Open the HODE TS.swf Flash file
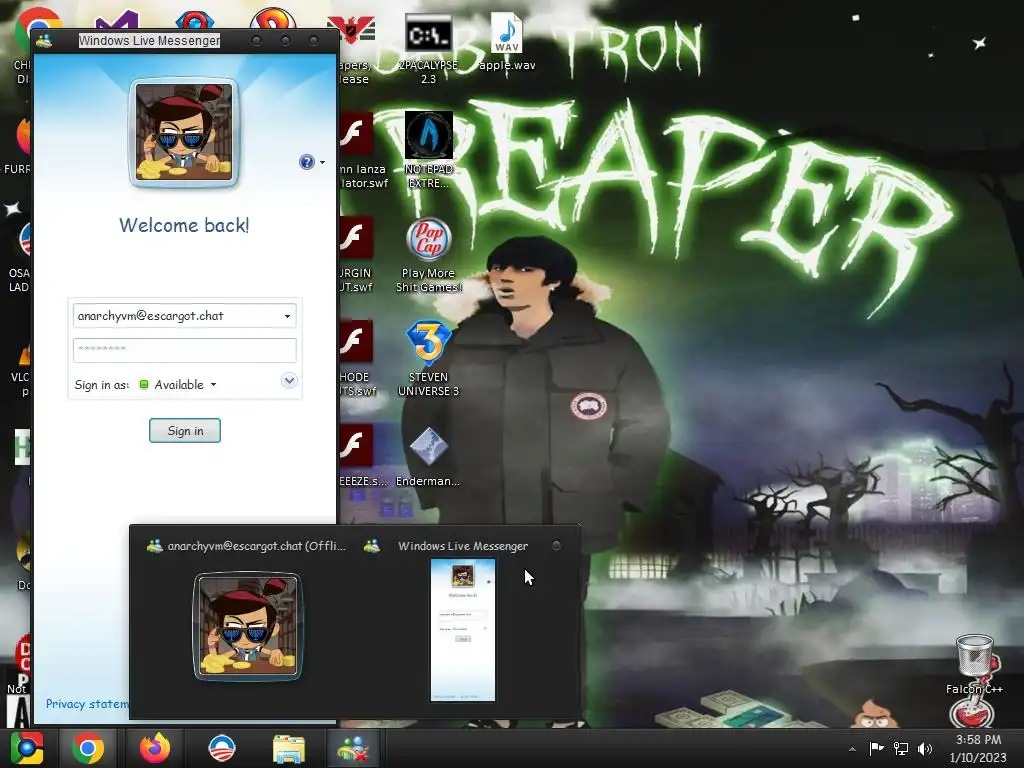Image resolution: width=1024 pixels, height=768 pixels. tap(357, 359)
